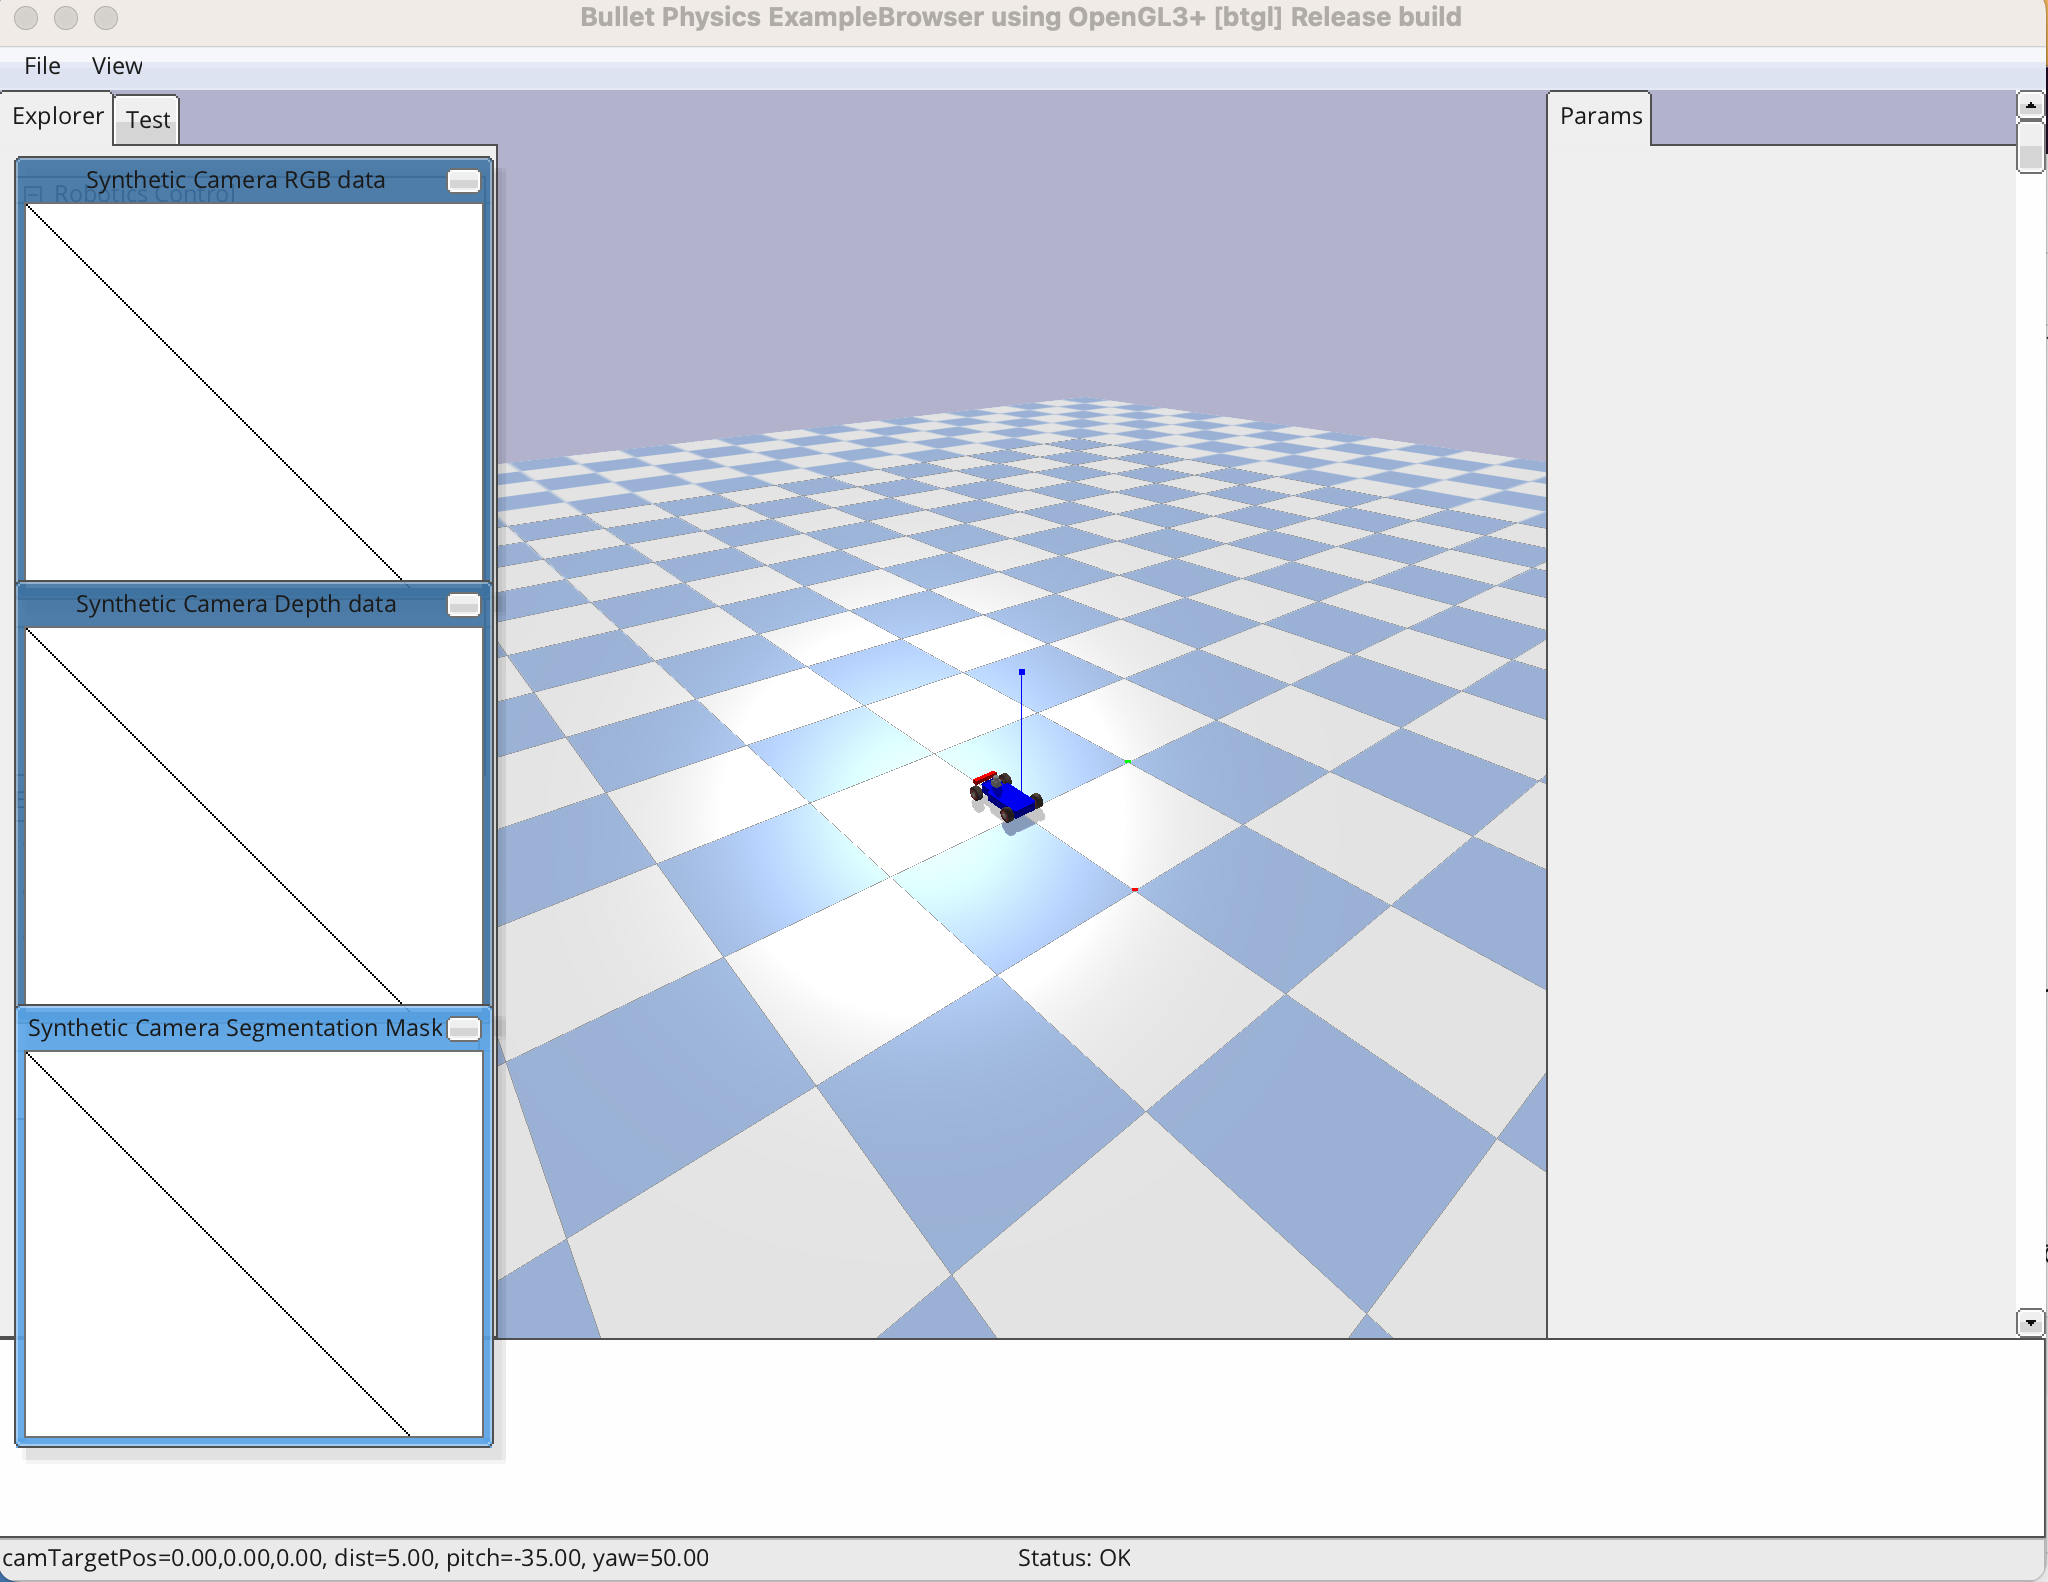Select the Params tab

pyautogui.click(x=1600, y=116)
